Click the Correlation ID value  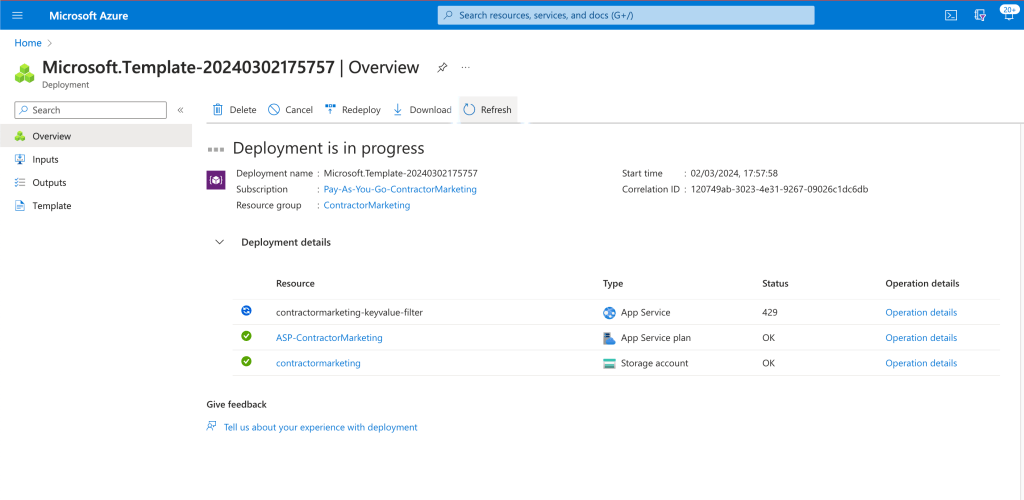pos(779,189)
